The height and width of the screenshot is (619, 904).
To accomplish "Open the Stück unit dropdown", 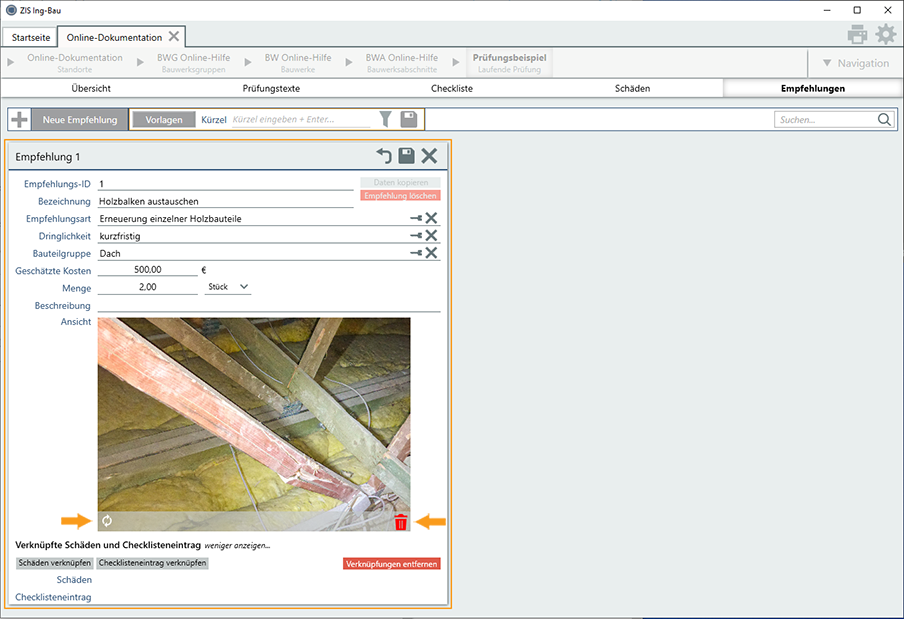I will (x=227, y=288).
